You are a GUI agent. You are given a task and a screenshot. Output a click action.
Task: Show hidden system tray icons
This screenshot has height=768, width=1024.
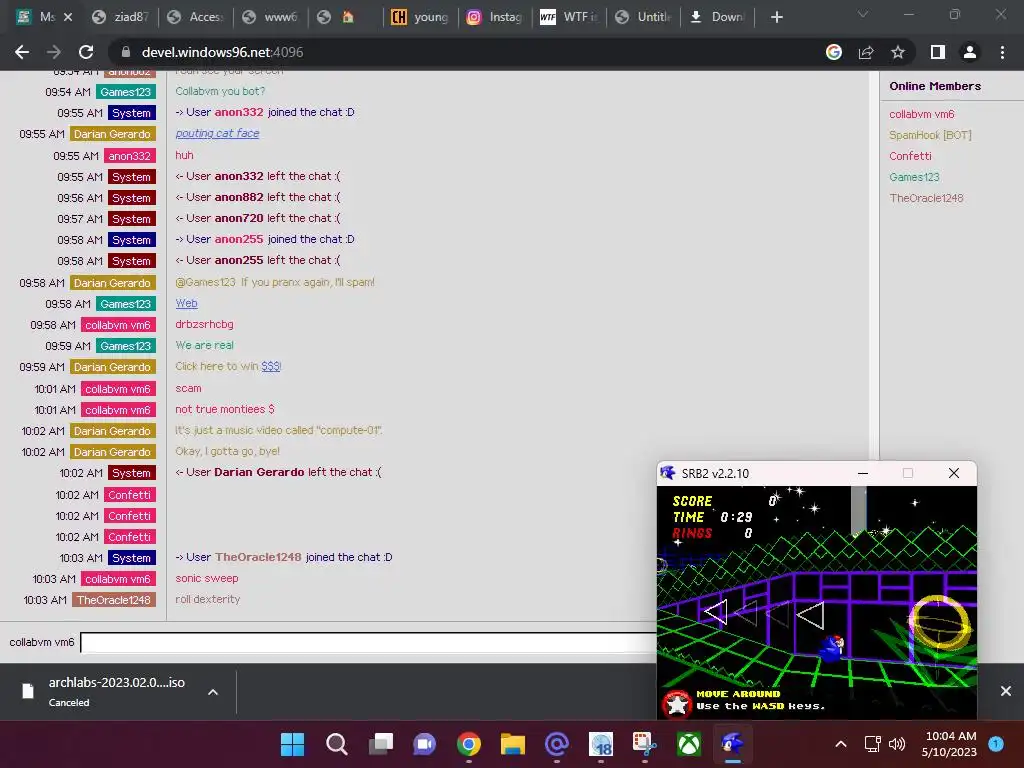[x=841, y=744]
